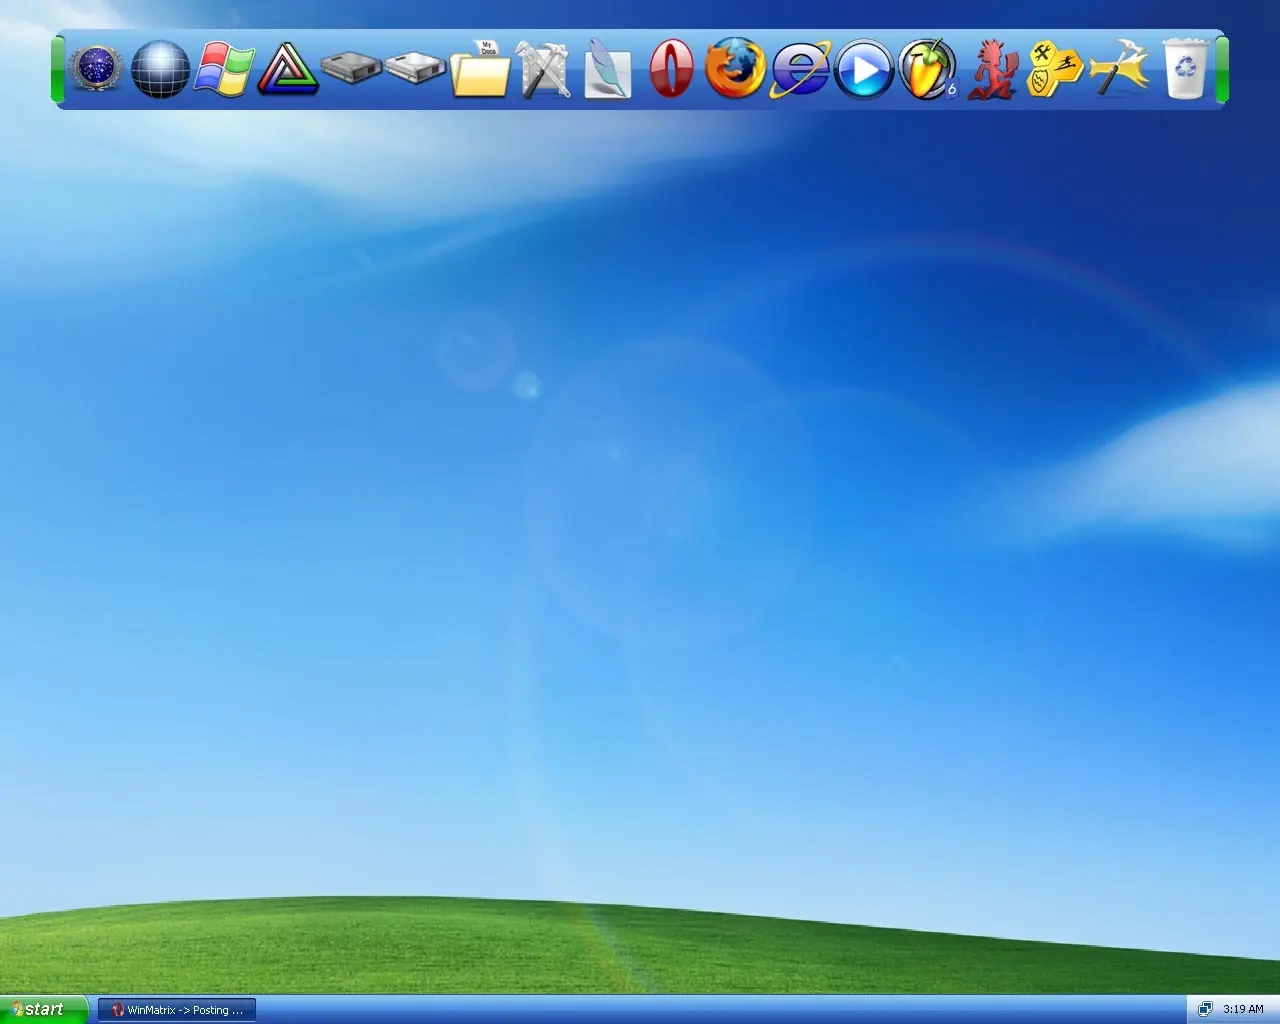Switch to WinMatrix Posting taskbar window
Viewport: 1280px width, 1024px height.
click(x=177, y=1010)
